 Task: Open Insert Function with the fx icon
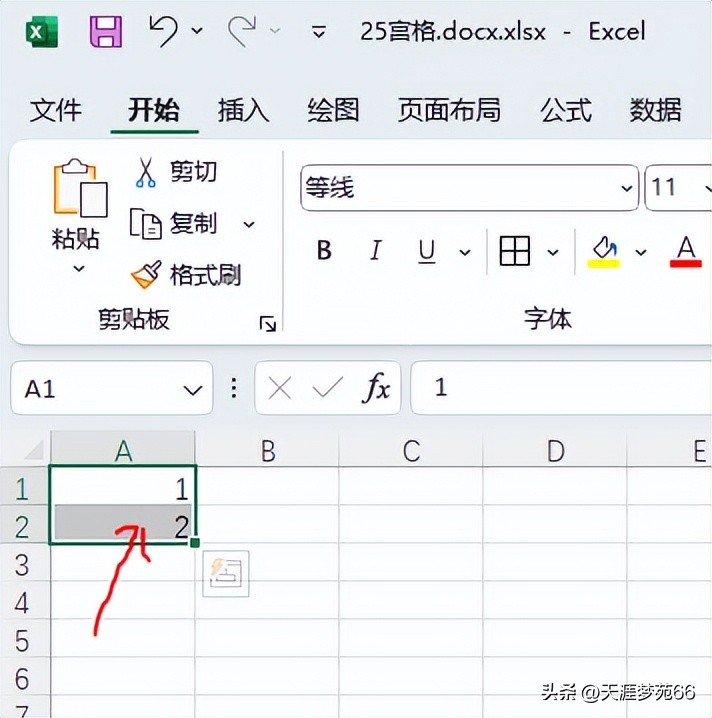[376, 388]
